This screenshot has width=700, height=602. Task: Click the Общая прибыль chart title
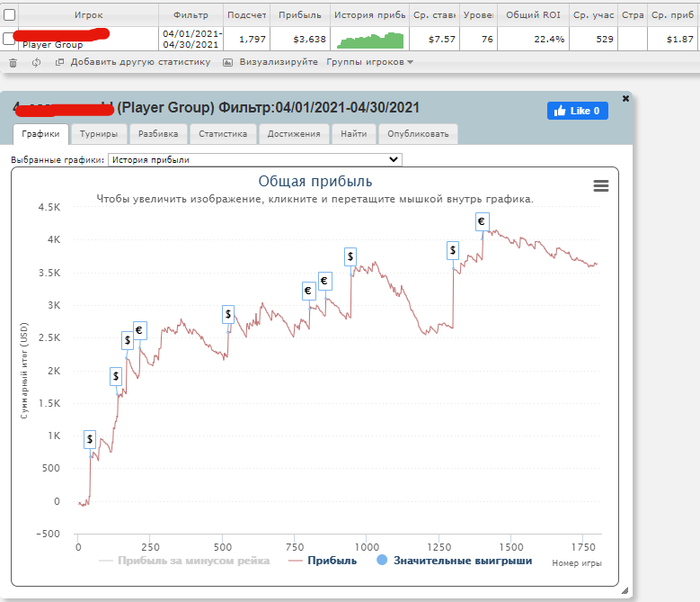tap(315, 181)
